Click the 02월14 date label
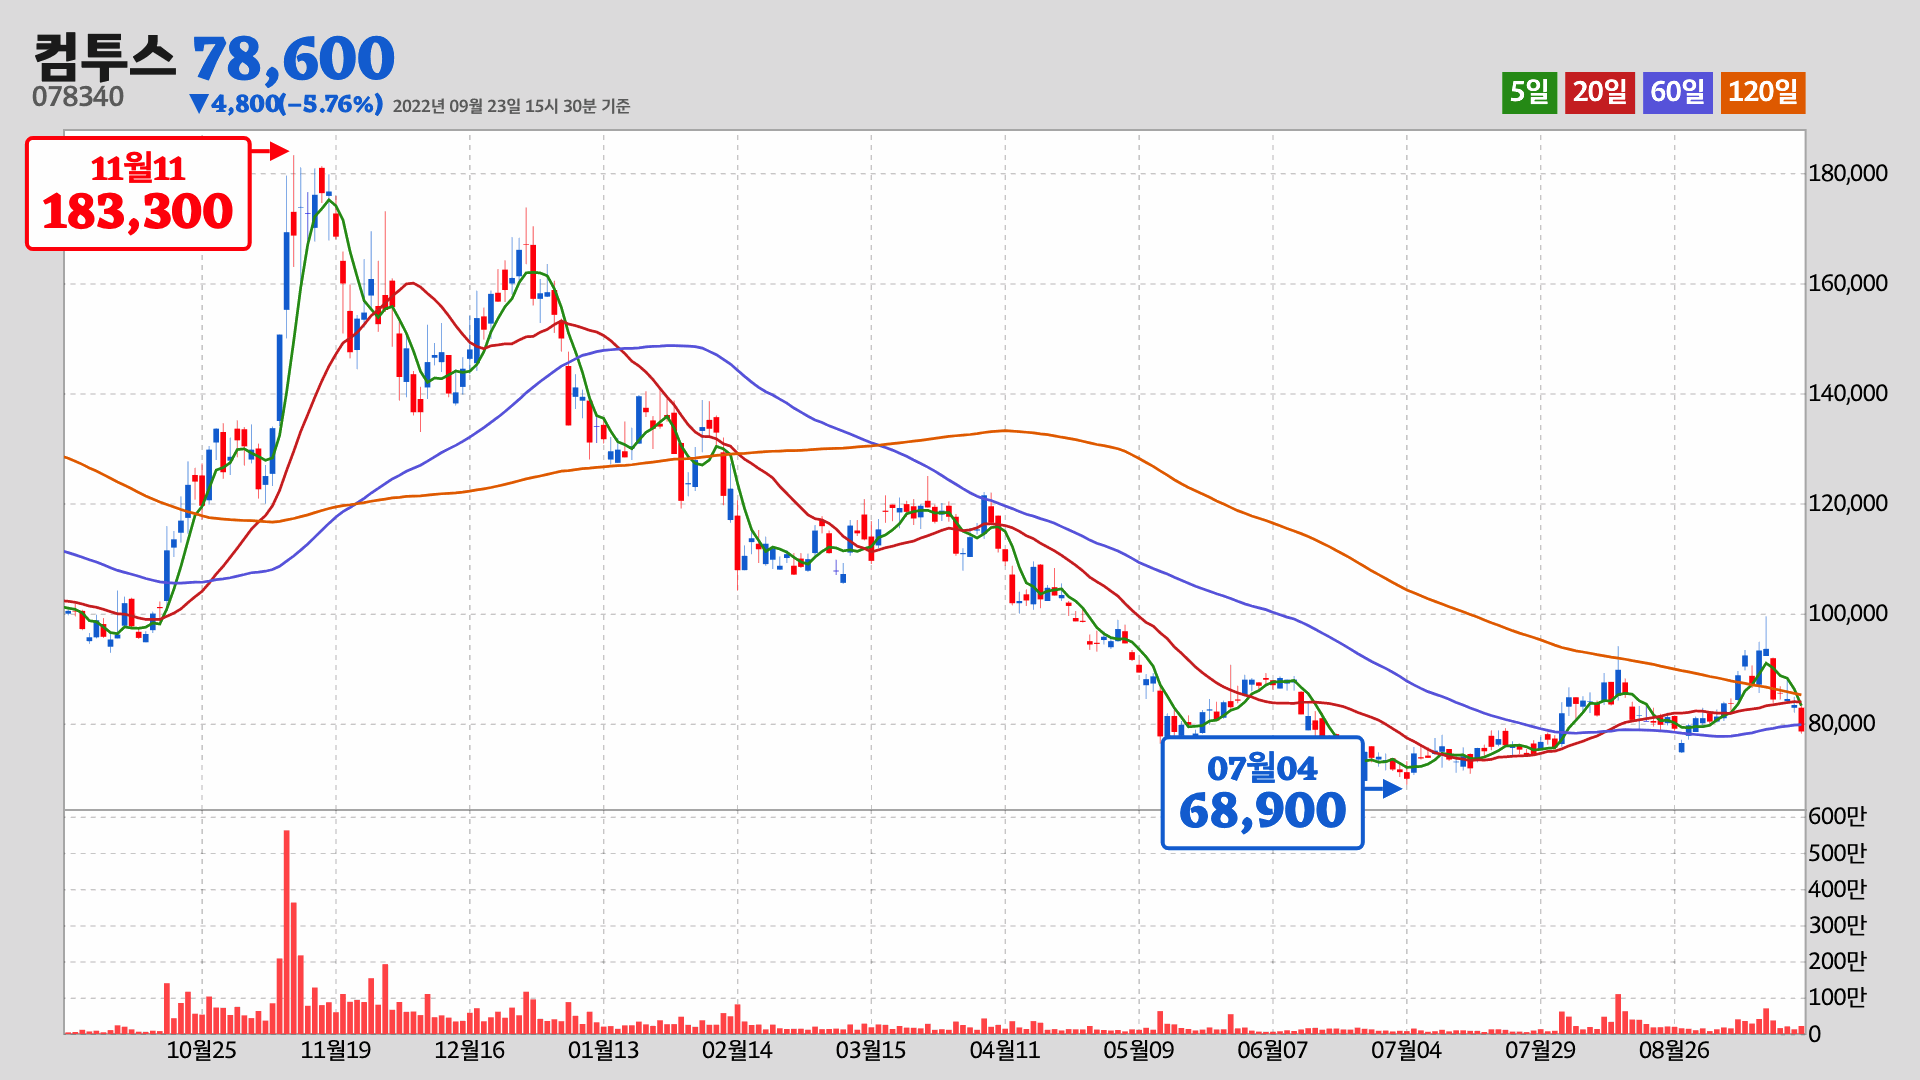Viewport: 1920px width, 1080px height. click(x=737, y=1051)
